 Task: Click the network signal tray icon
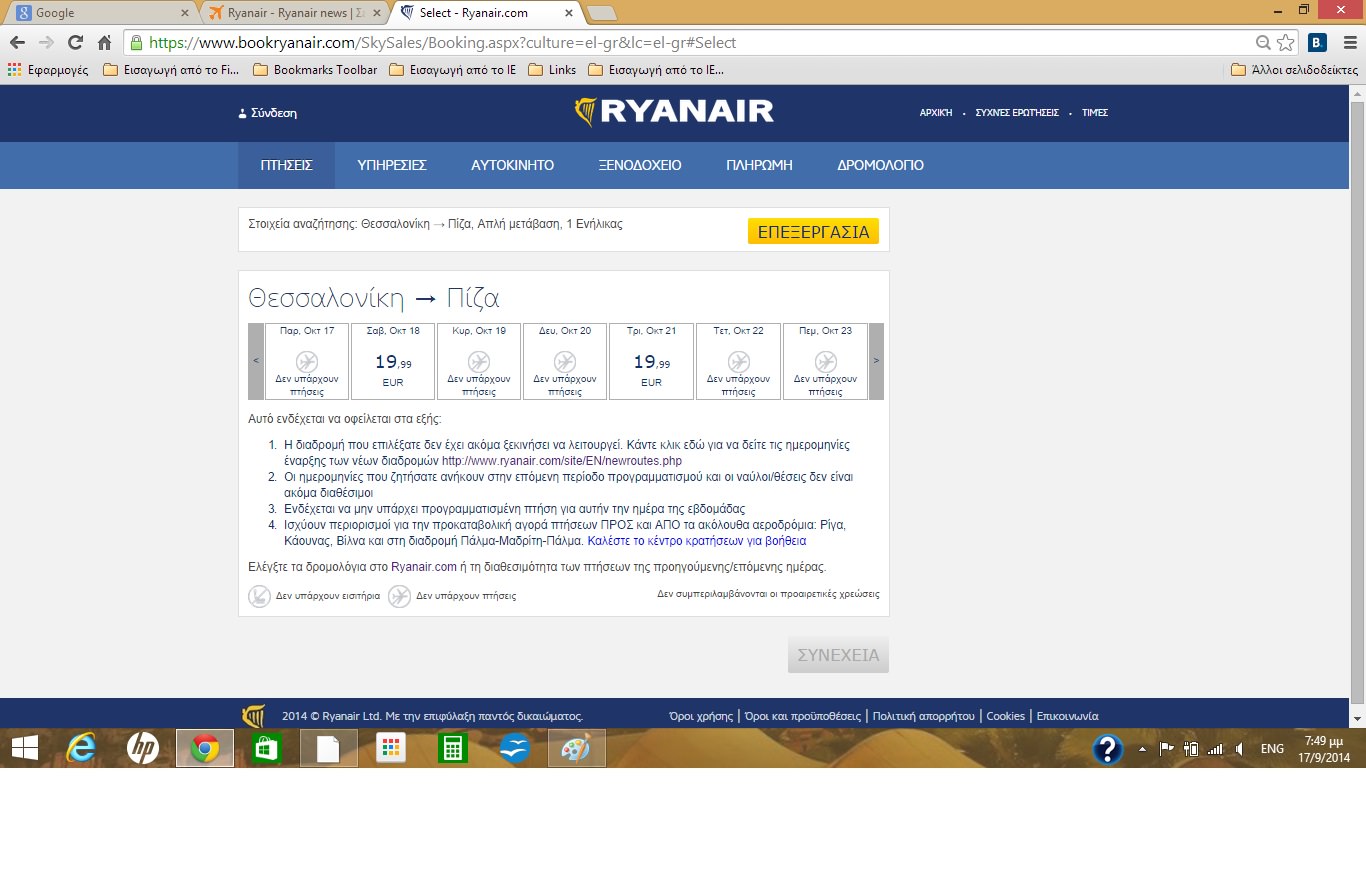coord(1215,749)
